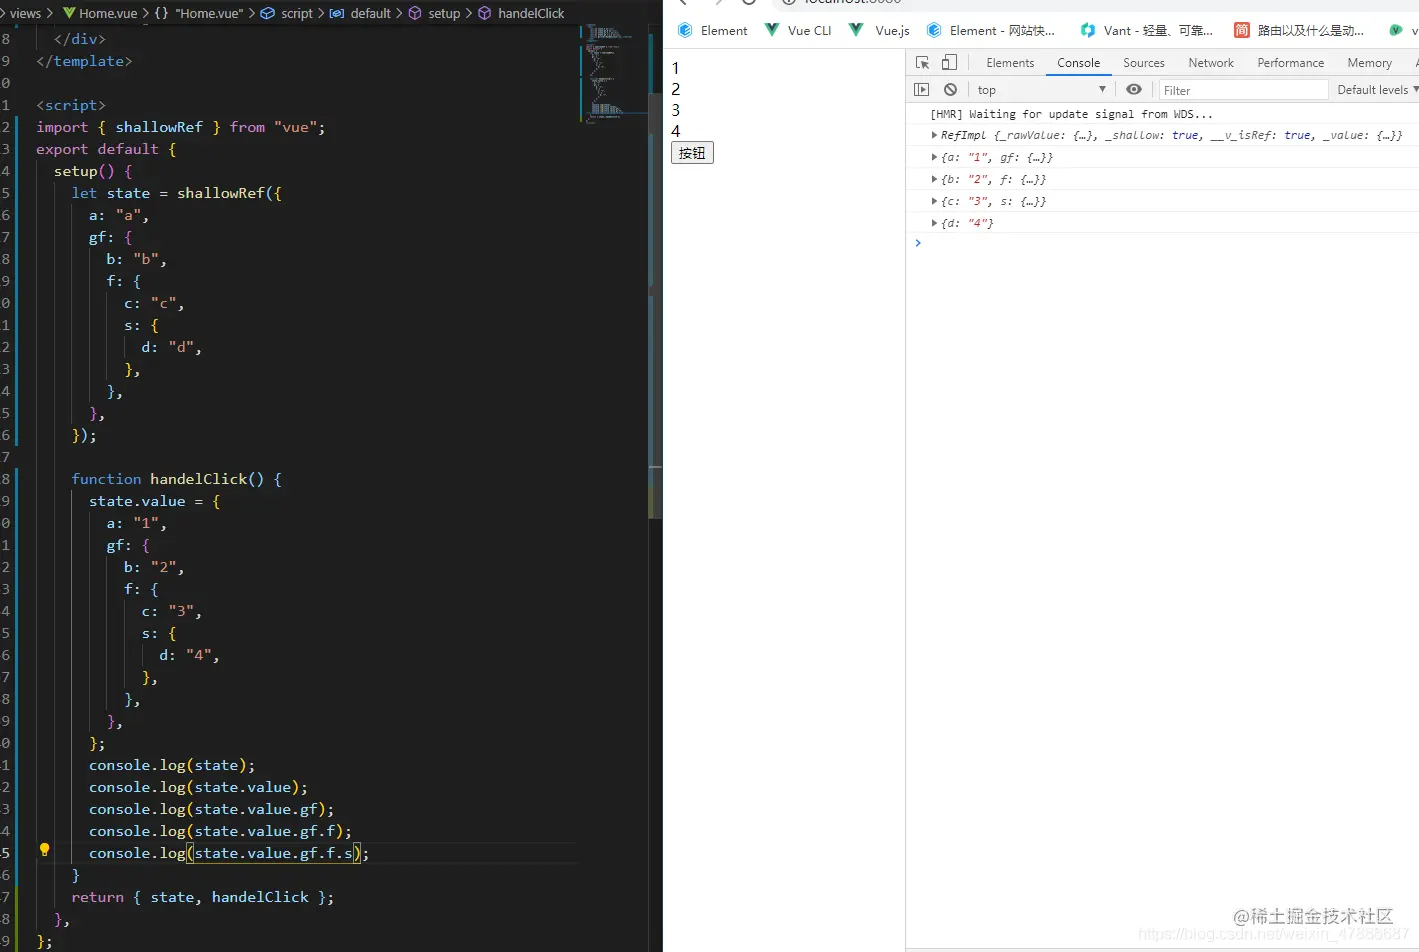Click the default breadcrumb segment
The width and height of the screenshot is (1419, 952).
(x=361, y=13)
